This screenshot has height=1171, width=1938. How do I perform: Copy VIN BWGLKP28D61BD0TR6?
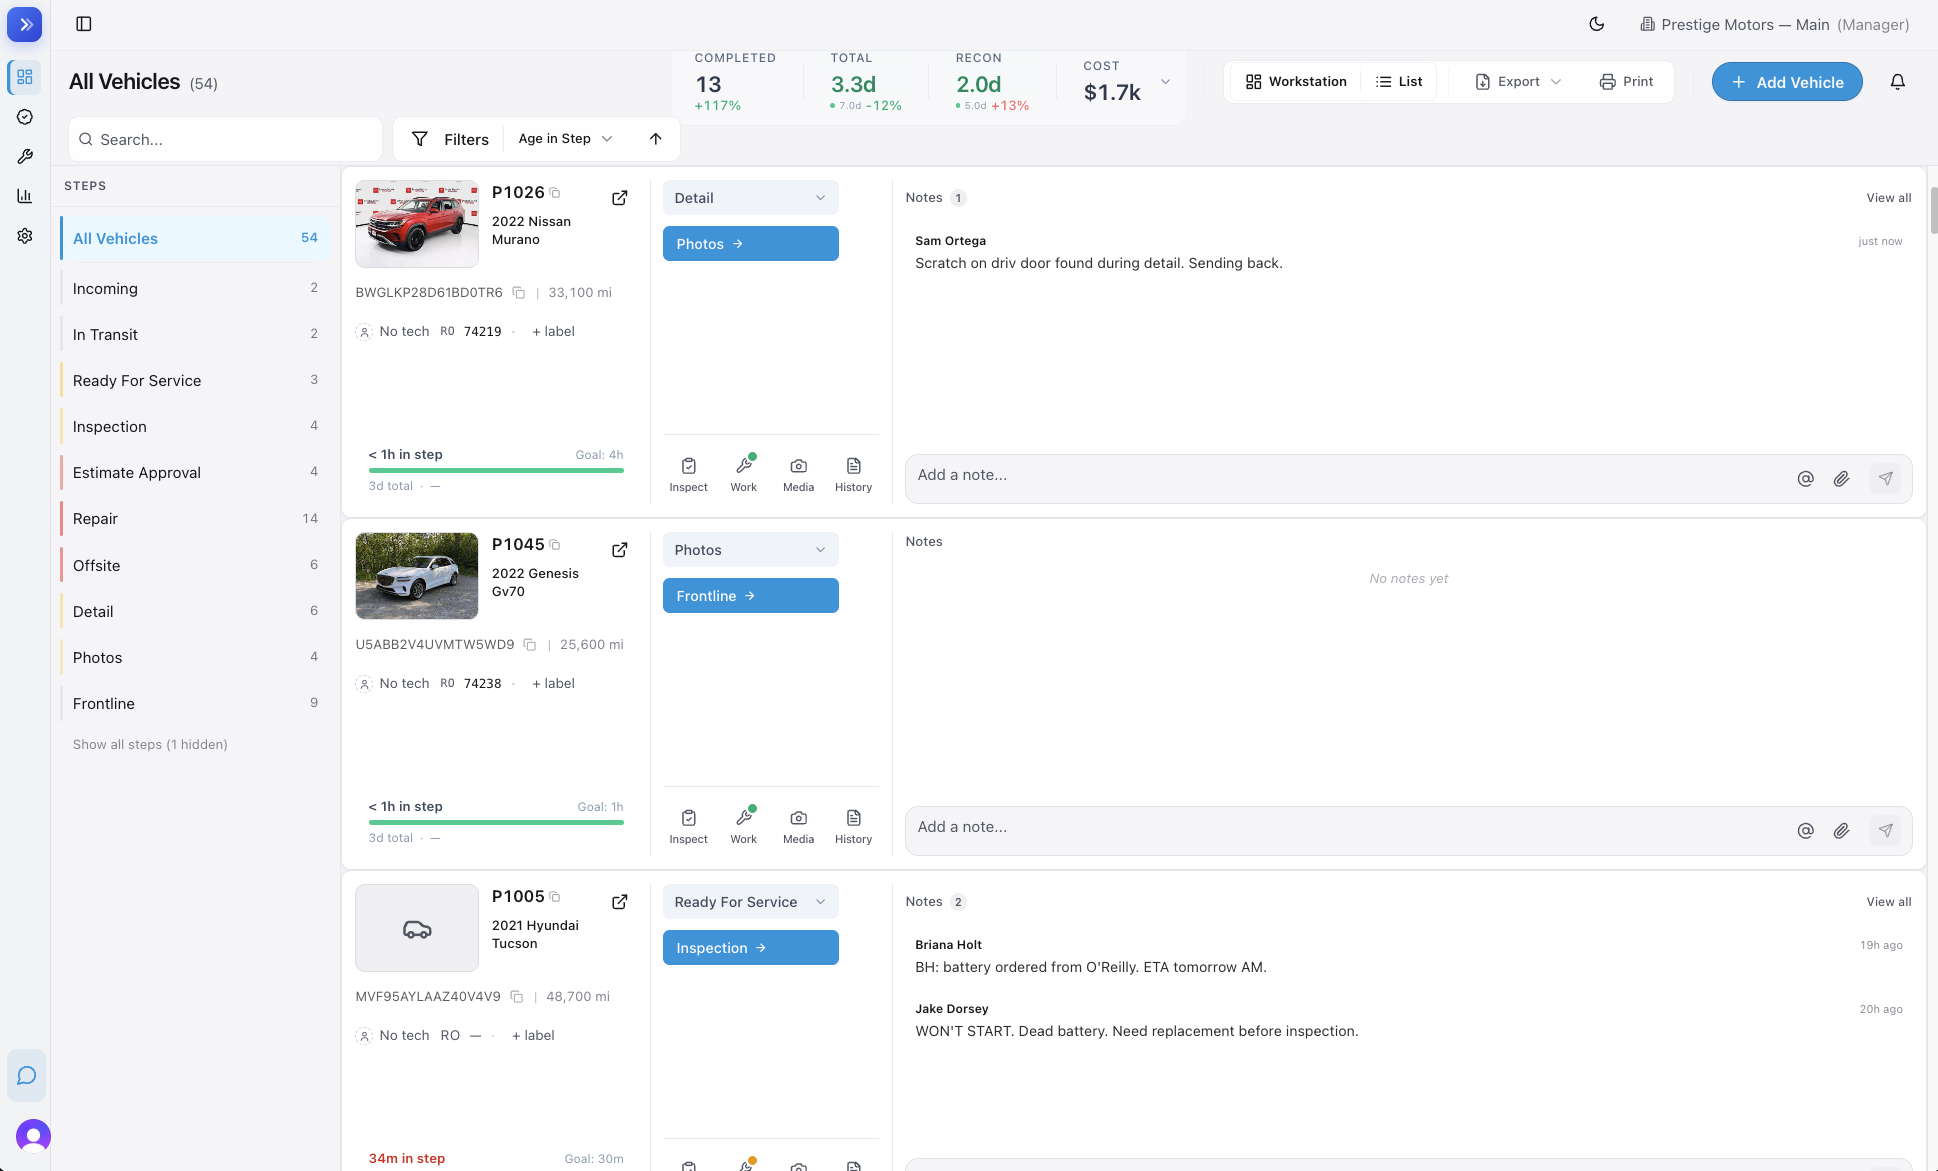point(518,293)
